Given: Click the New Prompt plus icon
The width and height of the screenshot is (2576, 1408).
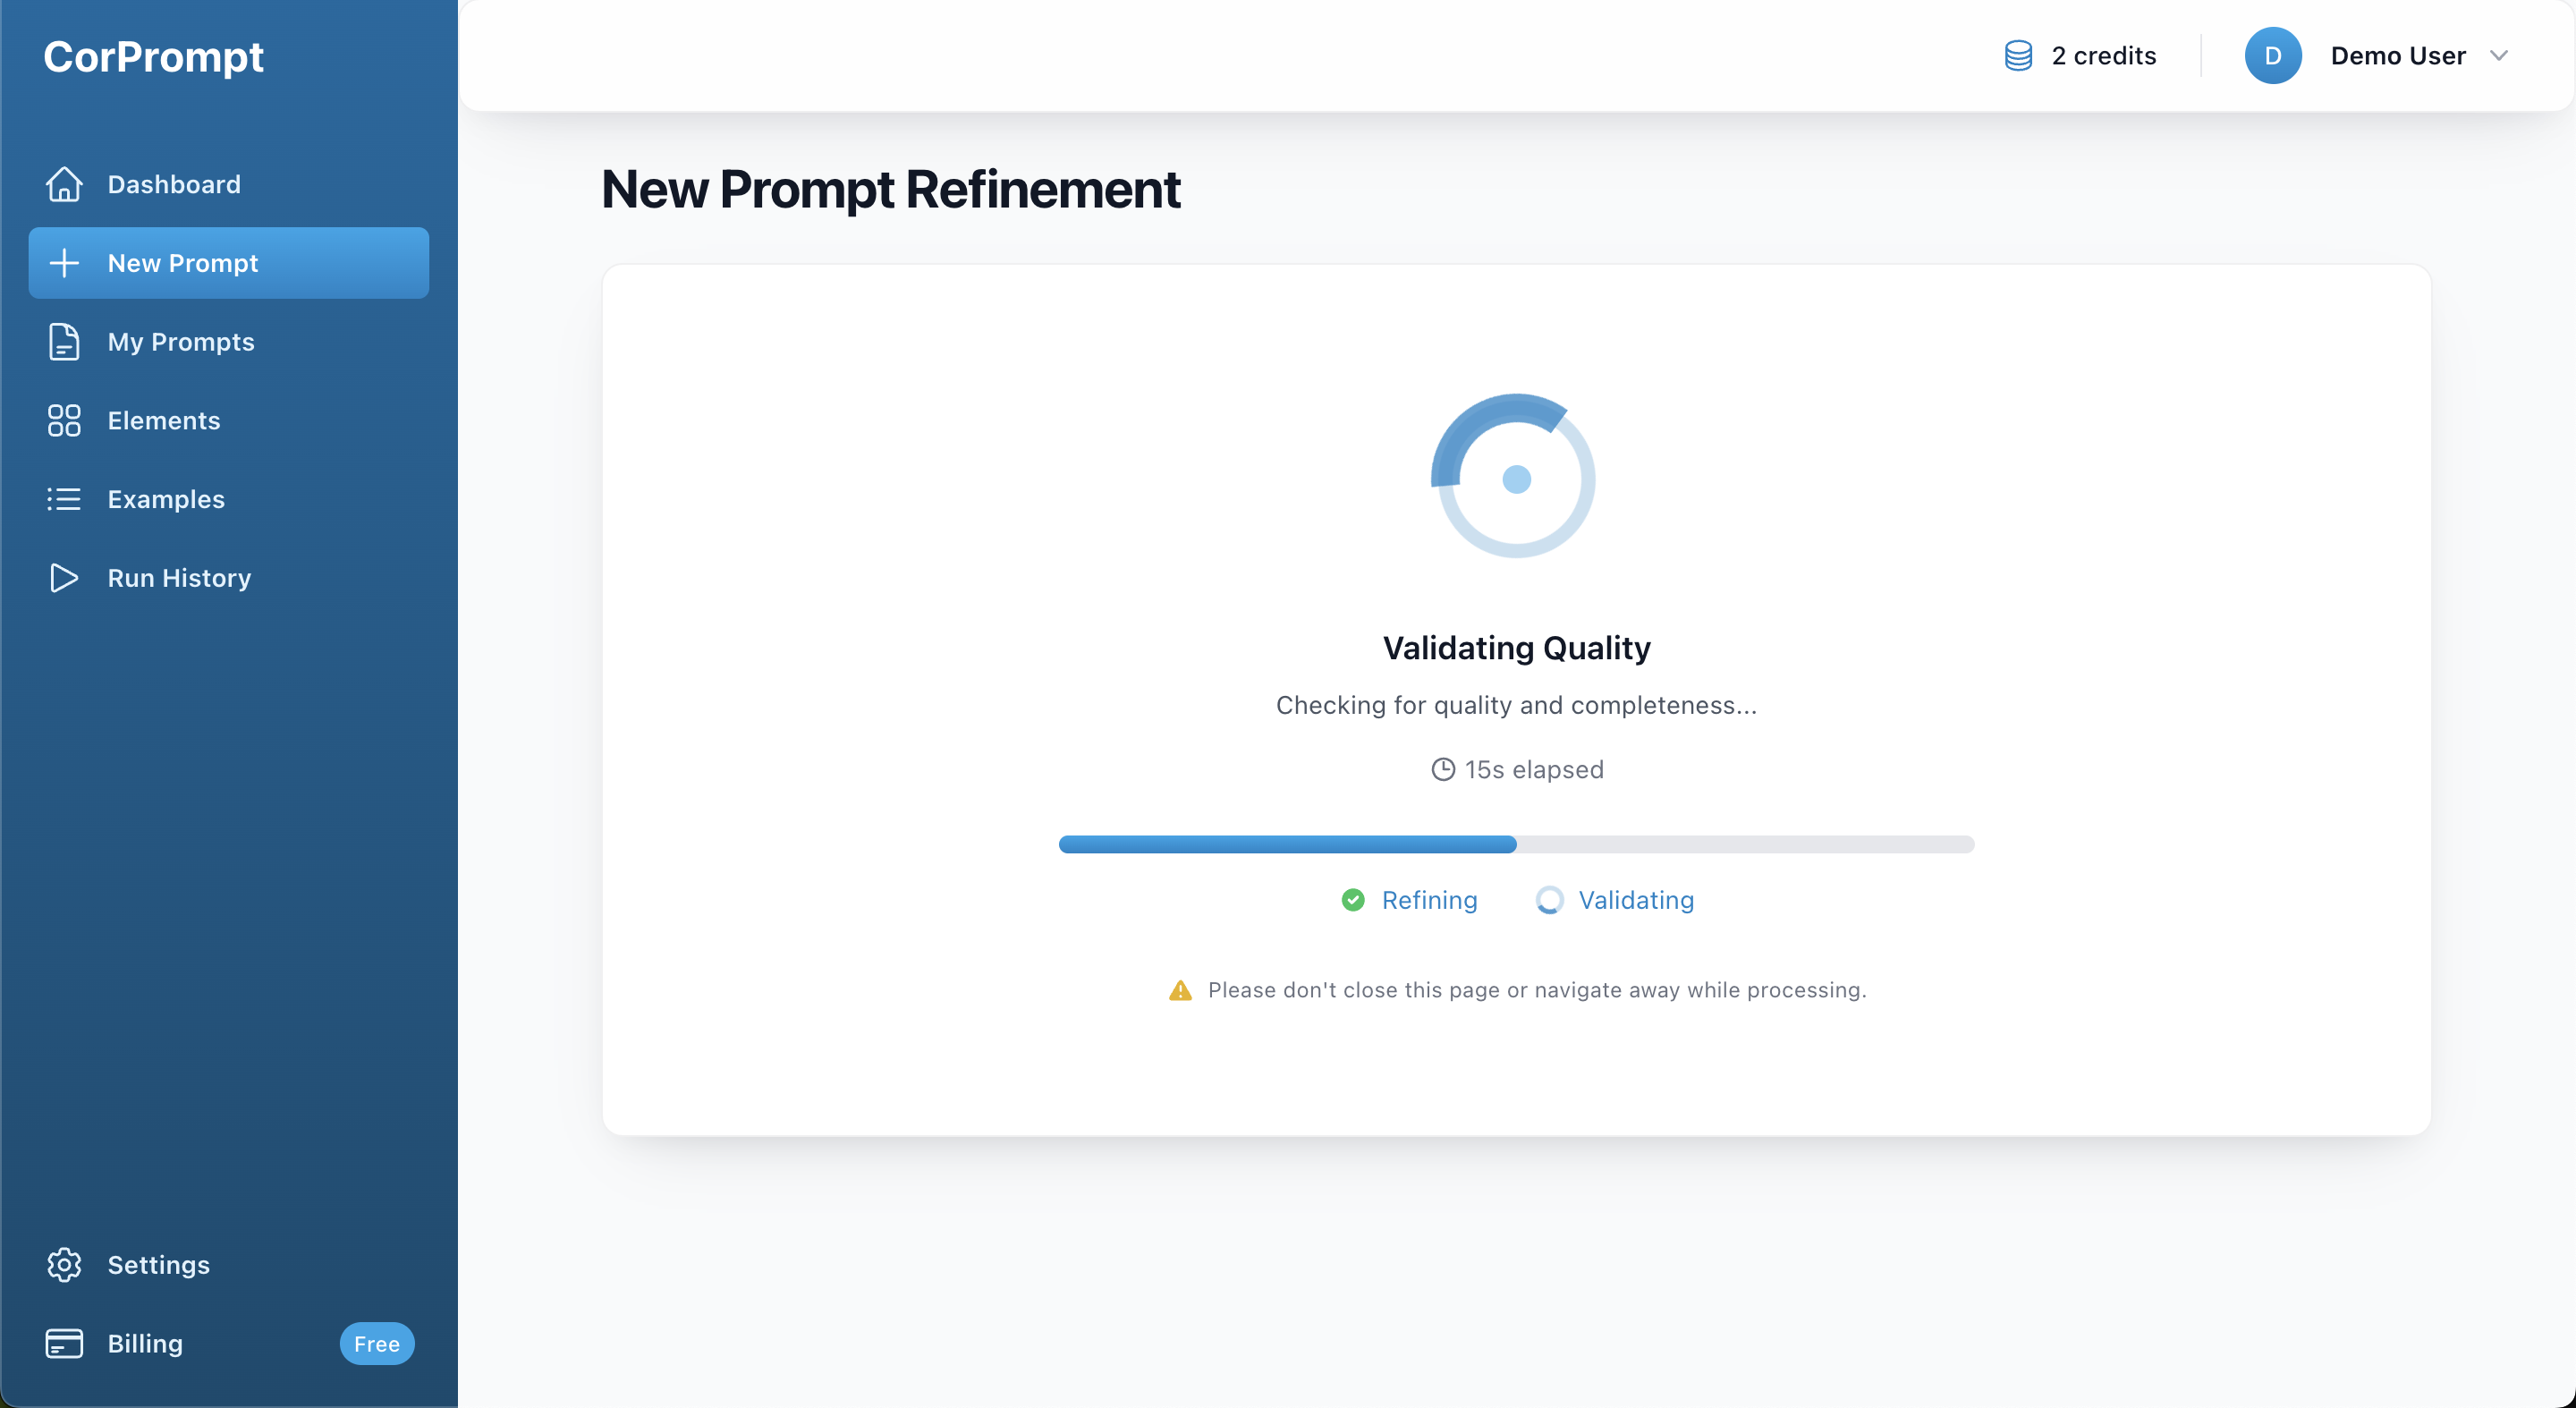Looking at the screenshot, I should (x=64, y=263).
